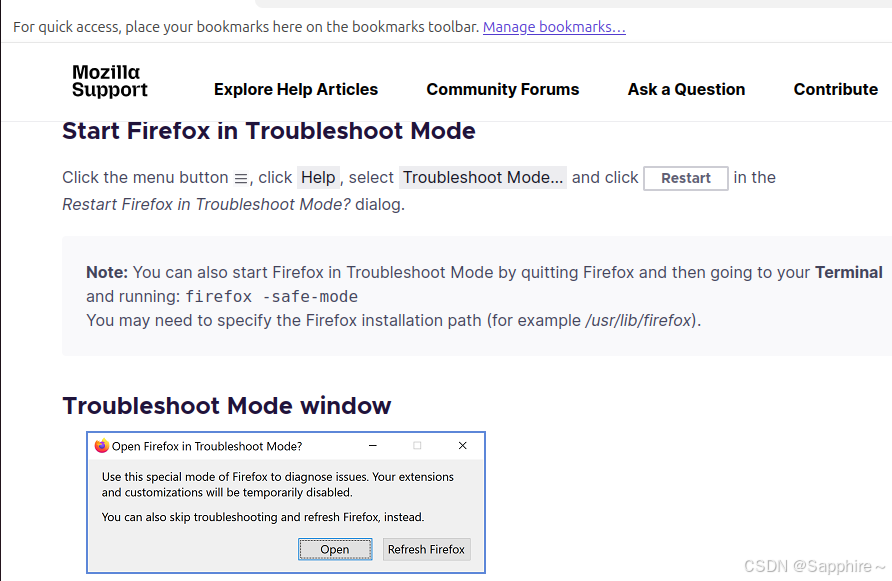Open the Contribute nav item
The image size is (892, 581).
point(836,89)
